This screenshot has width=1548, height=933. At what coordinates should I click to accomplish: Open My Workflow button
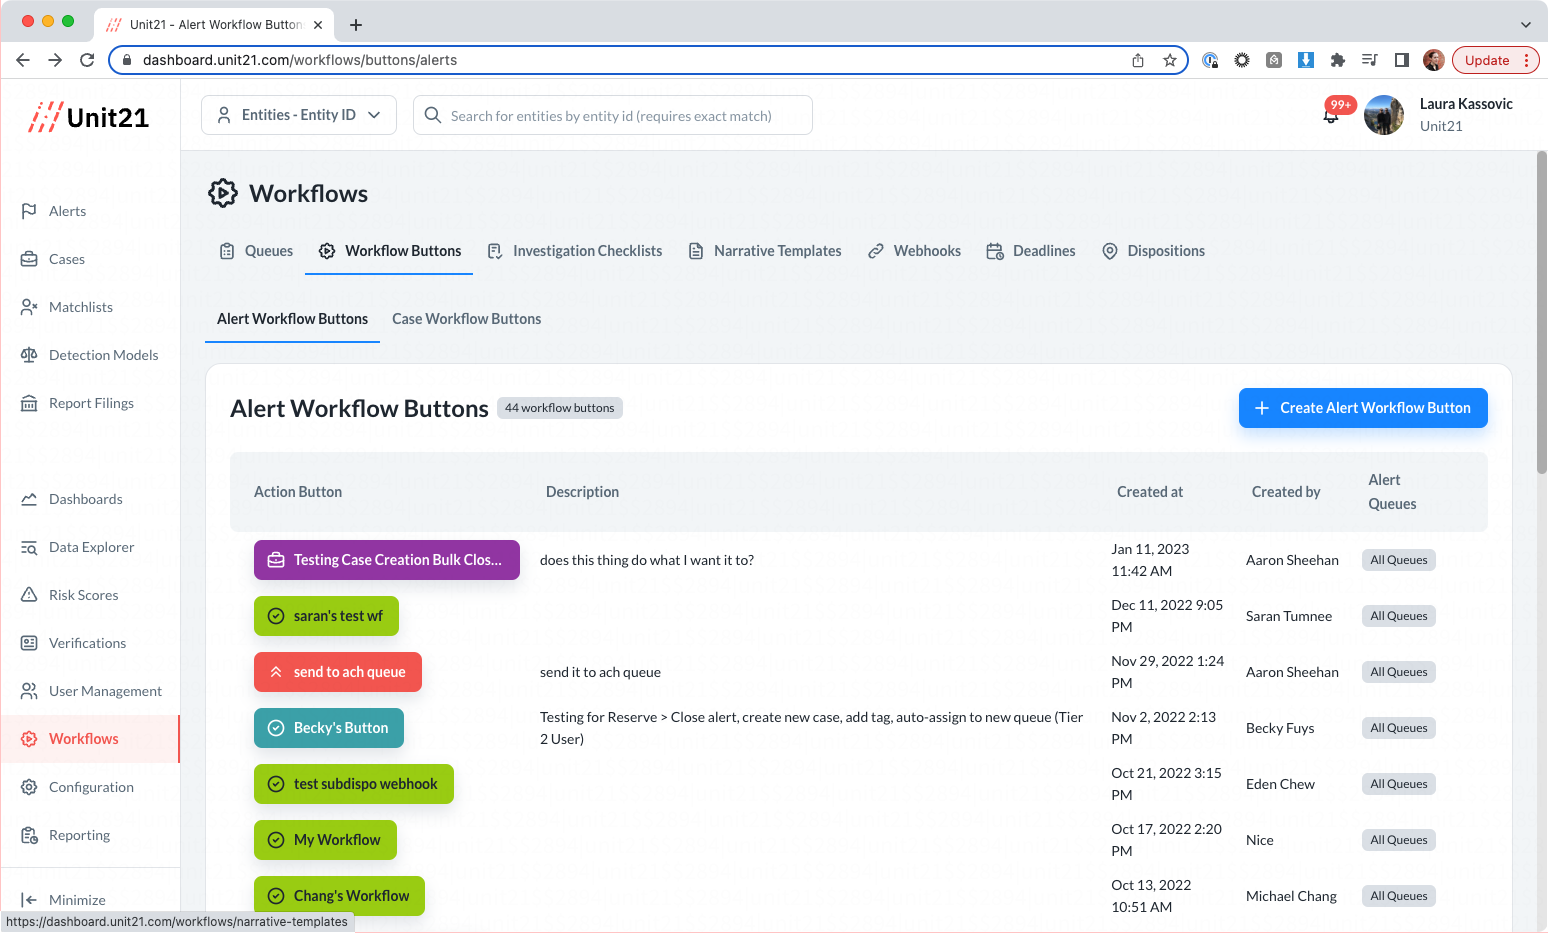tap(325, 840)
